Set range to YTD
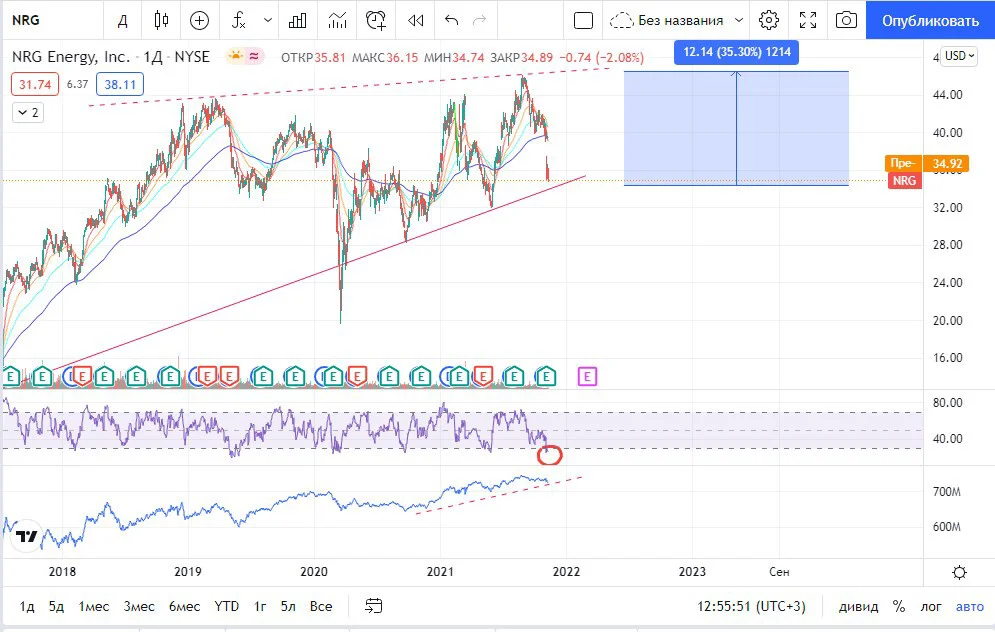Viewport: 995px width, 632px height. click(227, 606)
